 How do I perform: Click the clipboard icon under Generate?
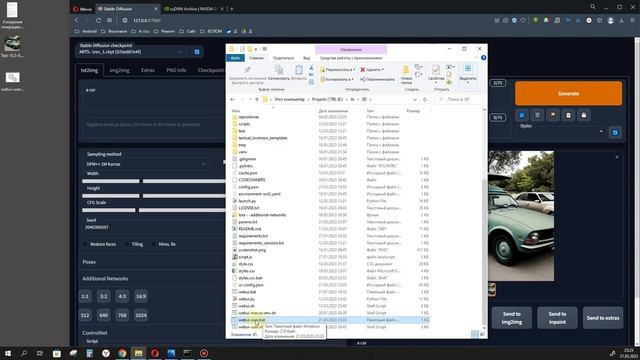568,116
